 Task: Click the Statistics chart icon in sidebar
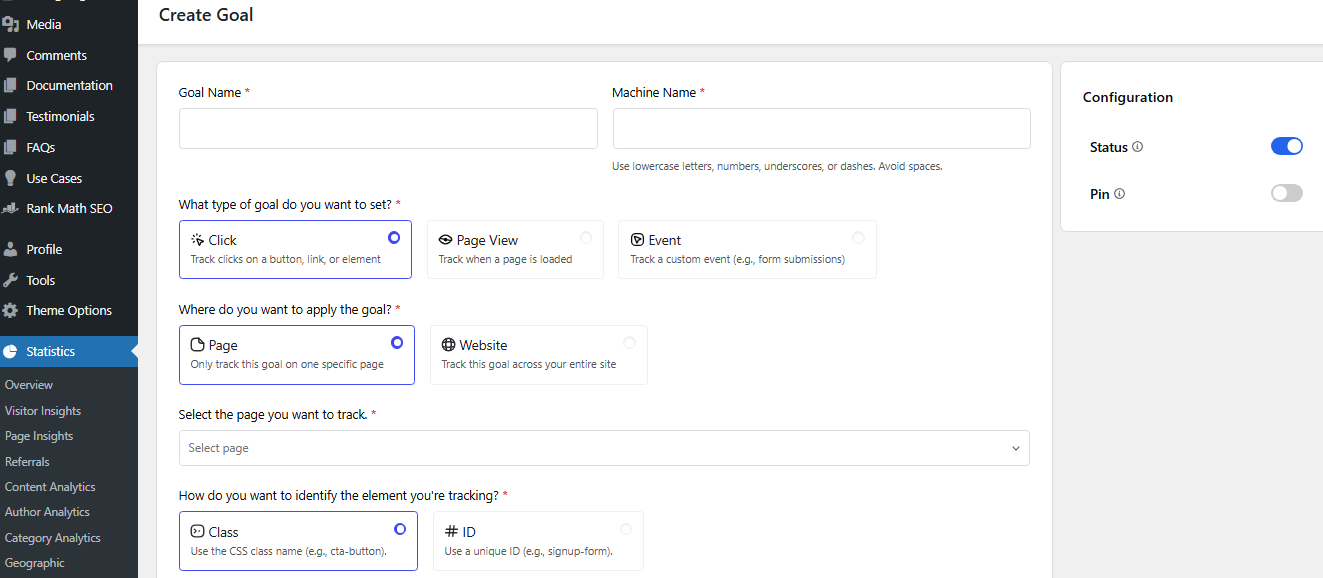(11, 351)
